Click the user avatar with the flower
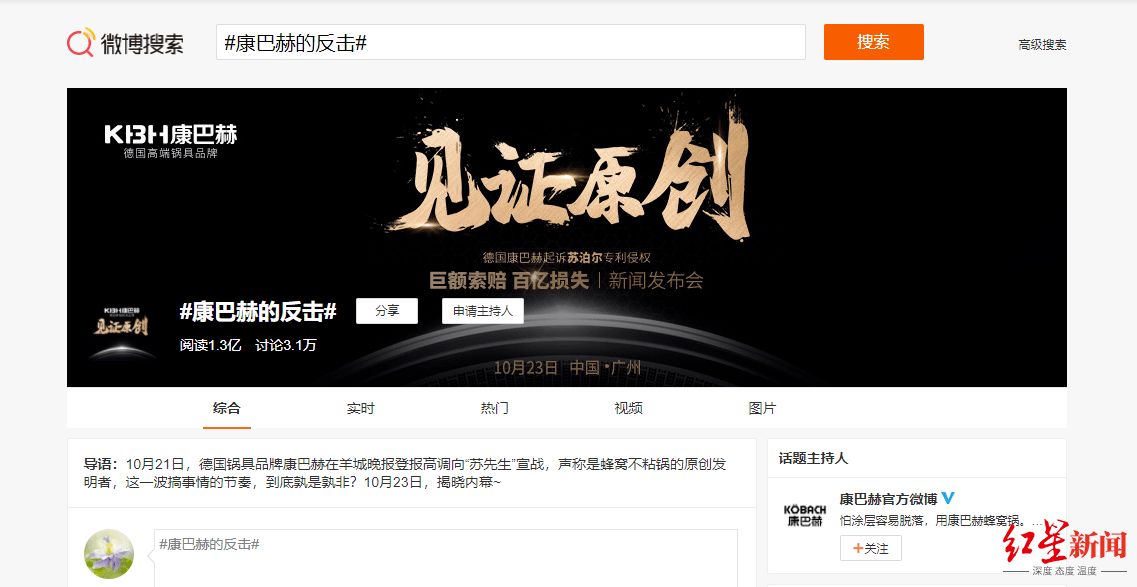1137x587 pixels. click(109, 554)
